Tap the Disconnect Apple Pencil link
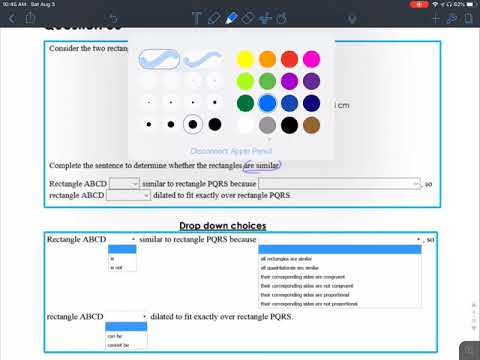 click(x=231, y=151)
